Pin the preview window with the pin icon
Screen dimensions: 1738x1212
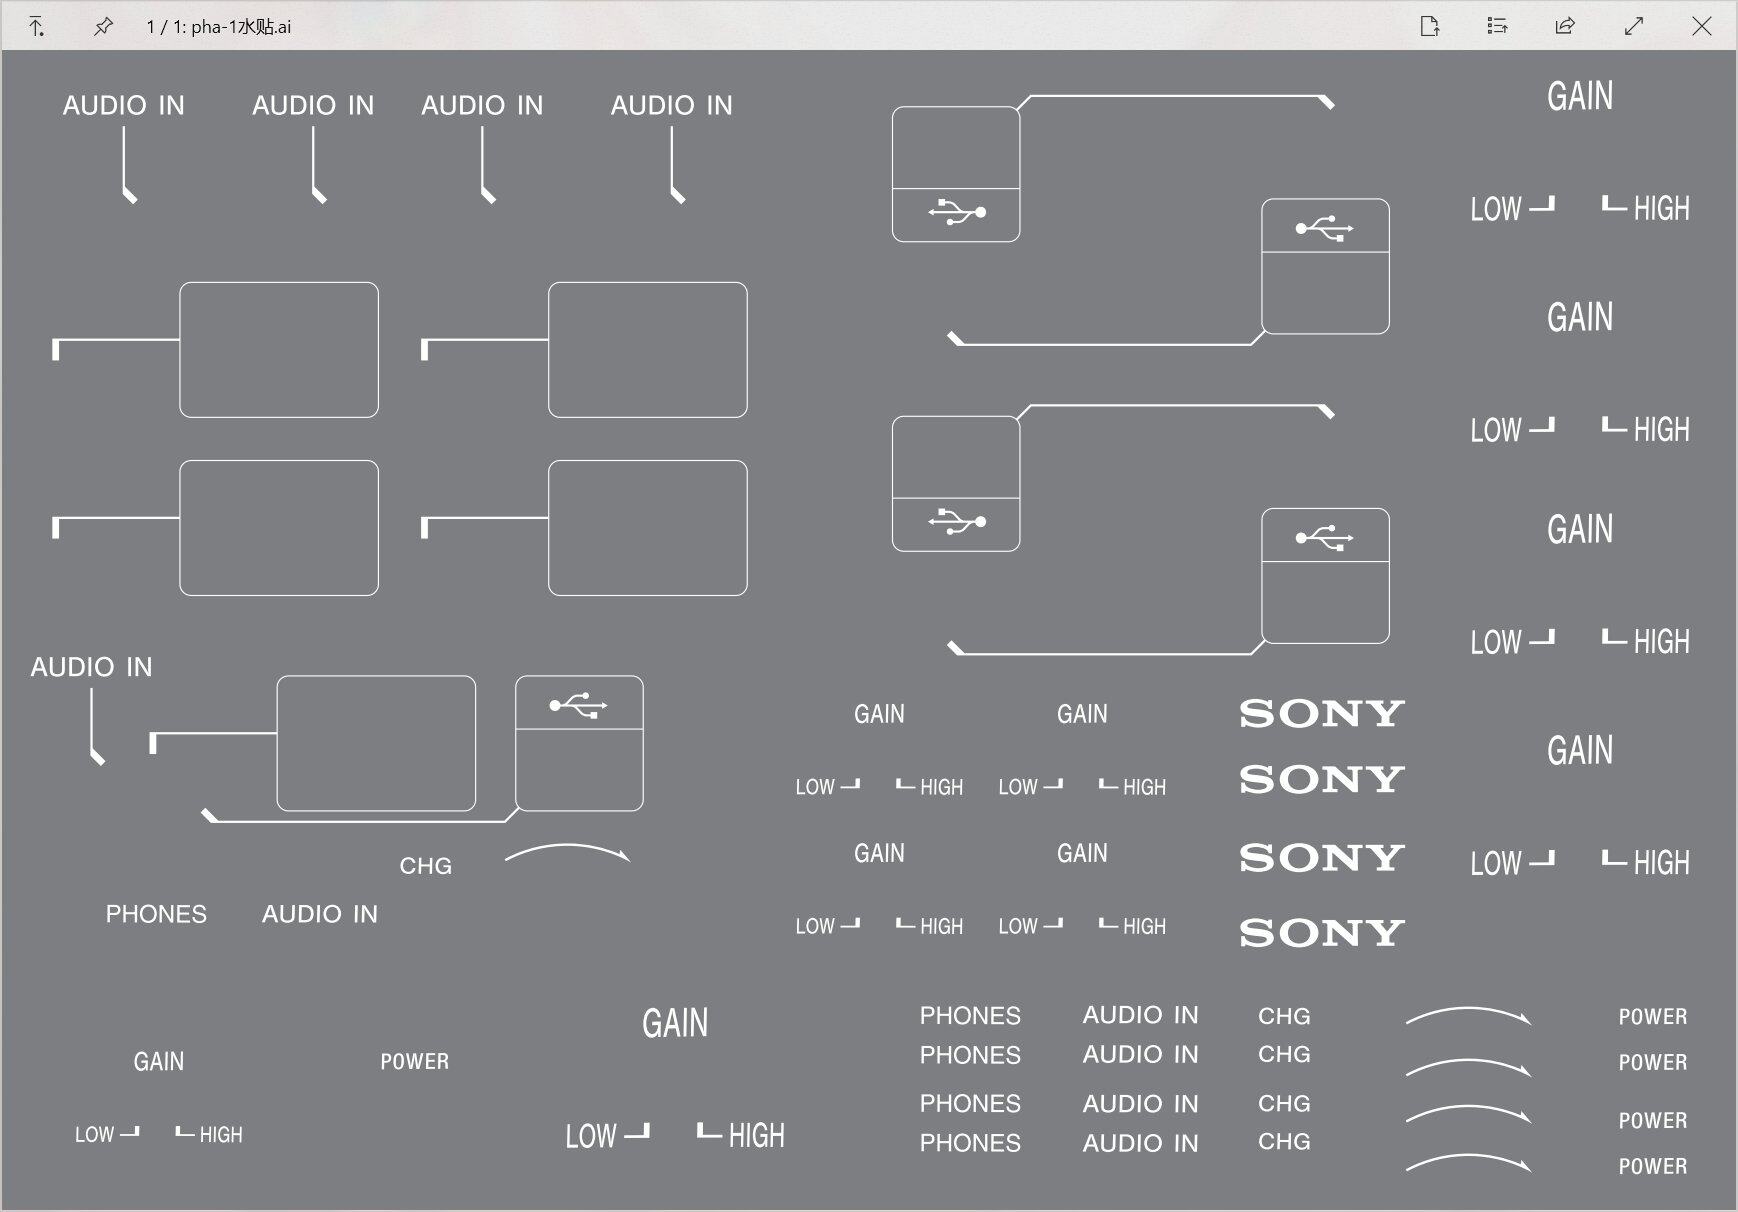103,27
